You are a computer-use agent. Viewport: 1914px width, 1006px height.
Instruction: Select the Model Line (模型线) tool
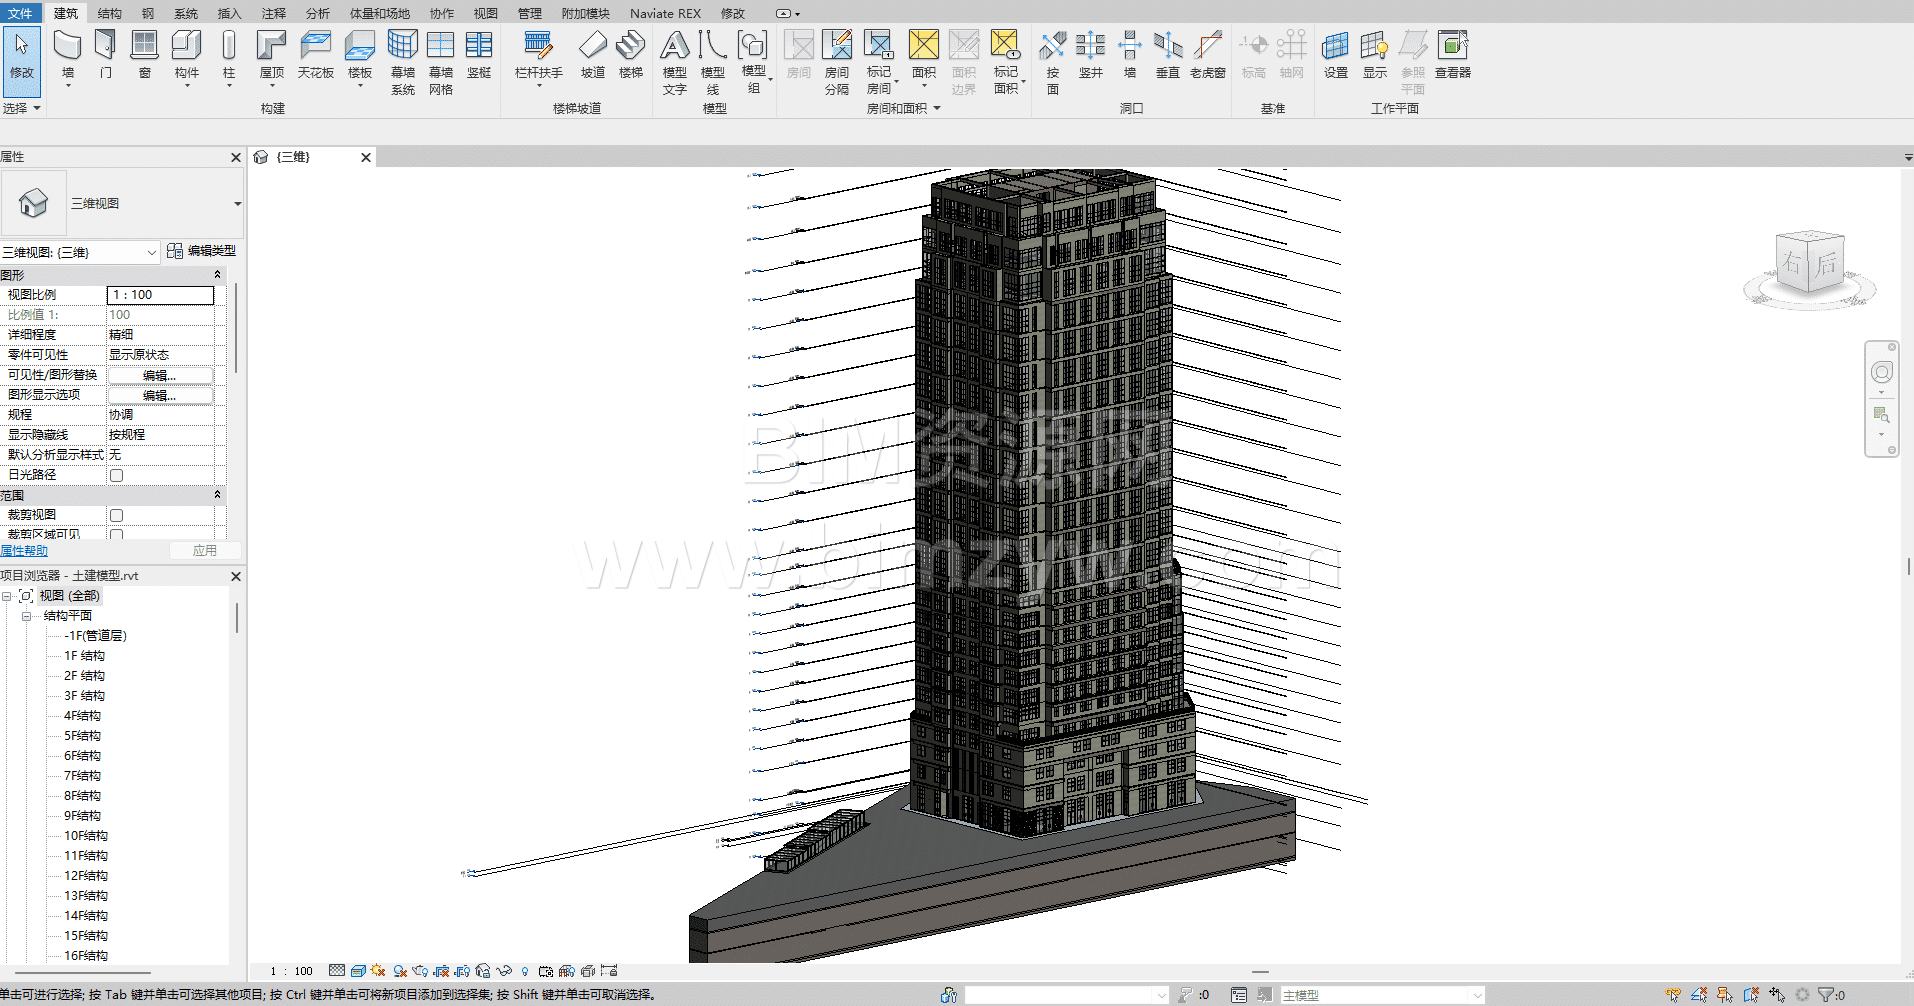pos(713,62)
